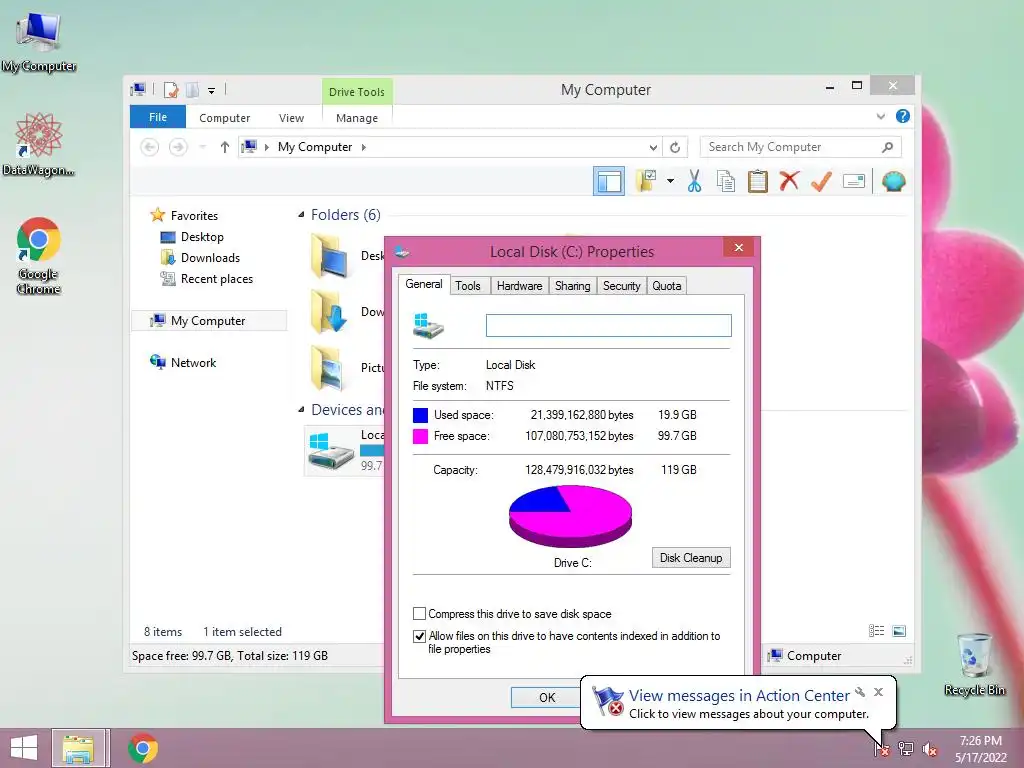Uncheck Allow files to be indexed checkbox

click(x=419, y=636)
